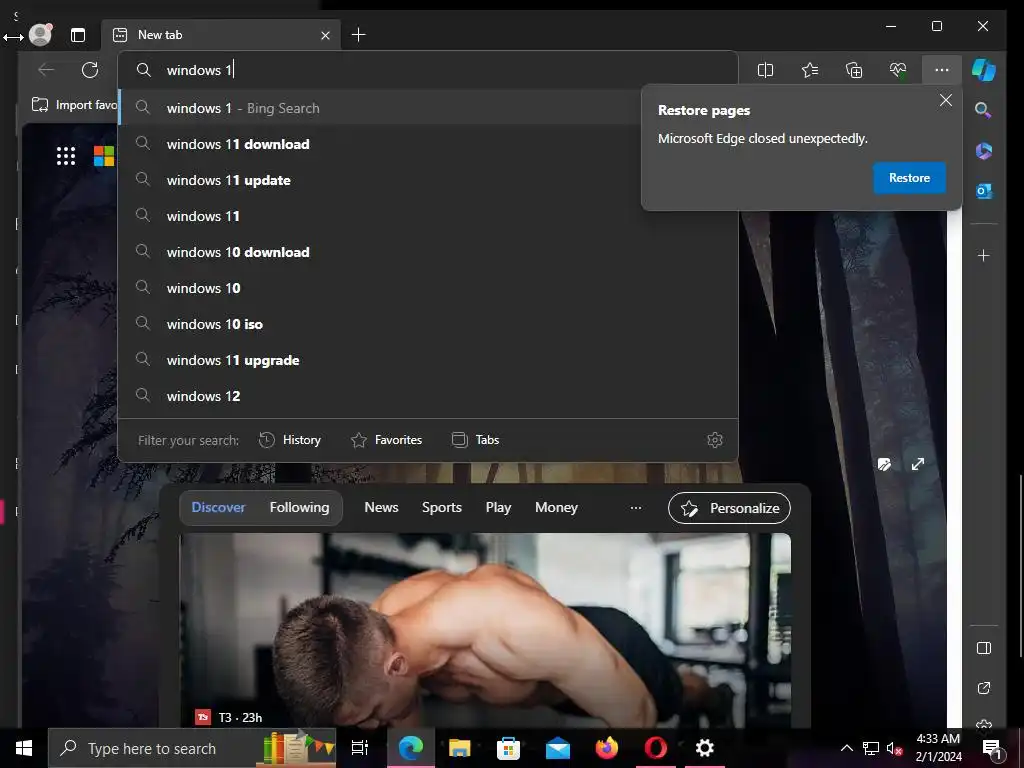Show hidden system tray icons

(846, 748)
